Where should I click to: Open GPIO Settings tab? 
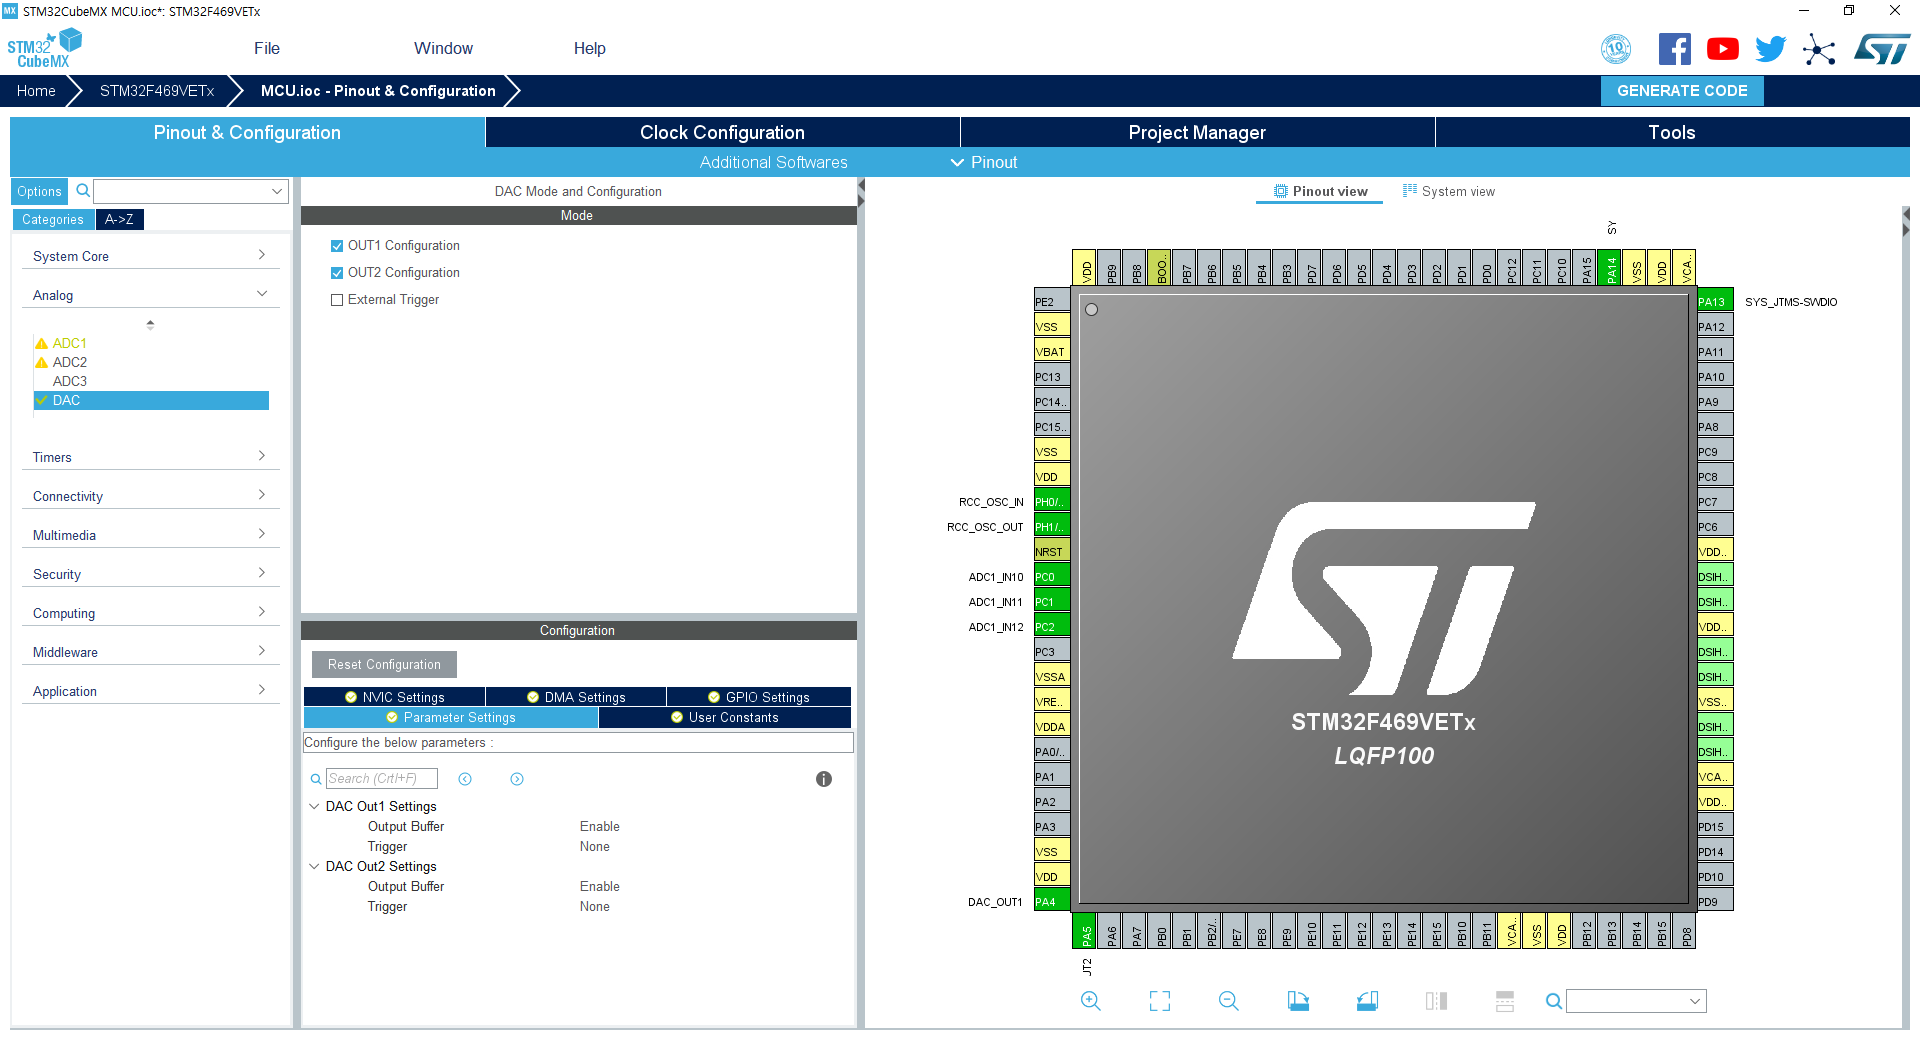point(758,697)
